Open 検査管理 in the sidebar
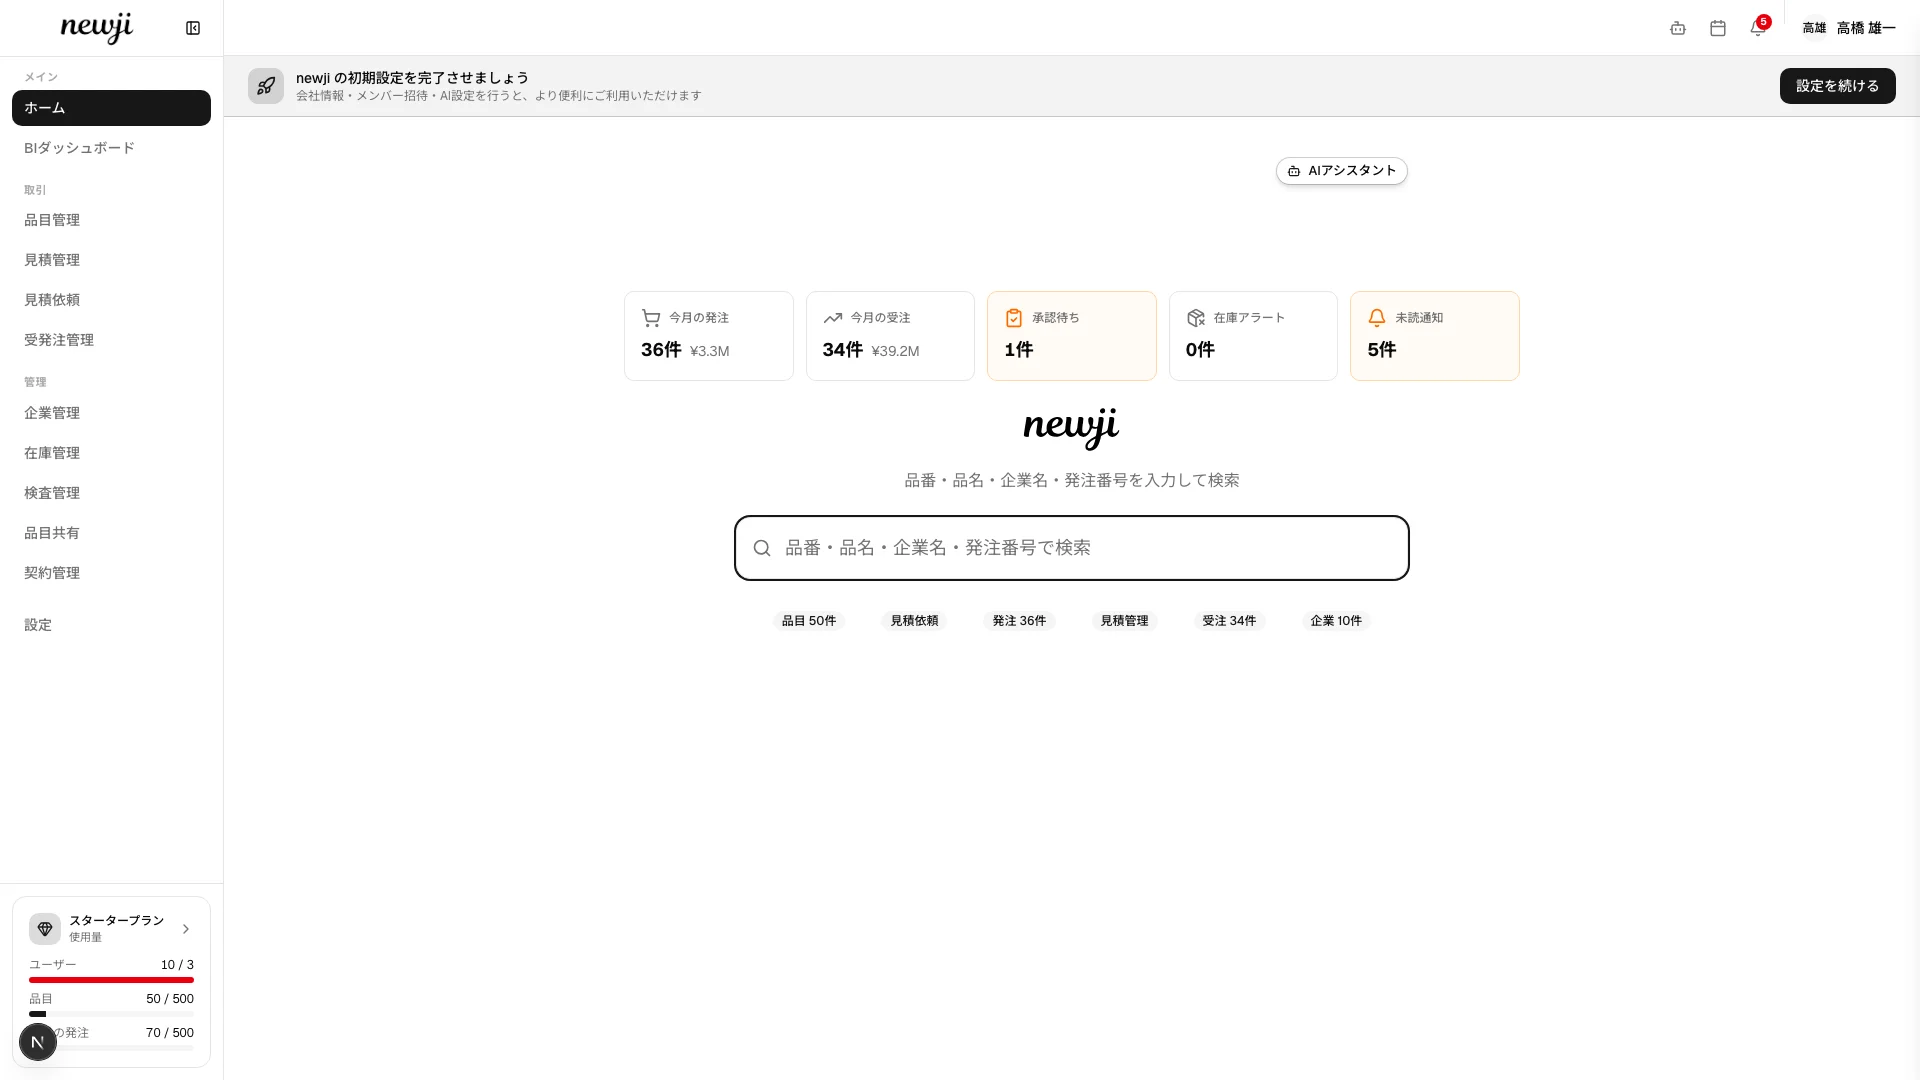This screenshot has height=1080, width=1920. (111, 493)
